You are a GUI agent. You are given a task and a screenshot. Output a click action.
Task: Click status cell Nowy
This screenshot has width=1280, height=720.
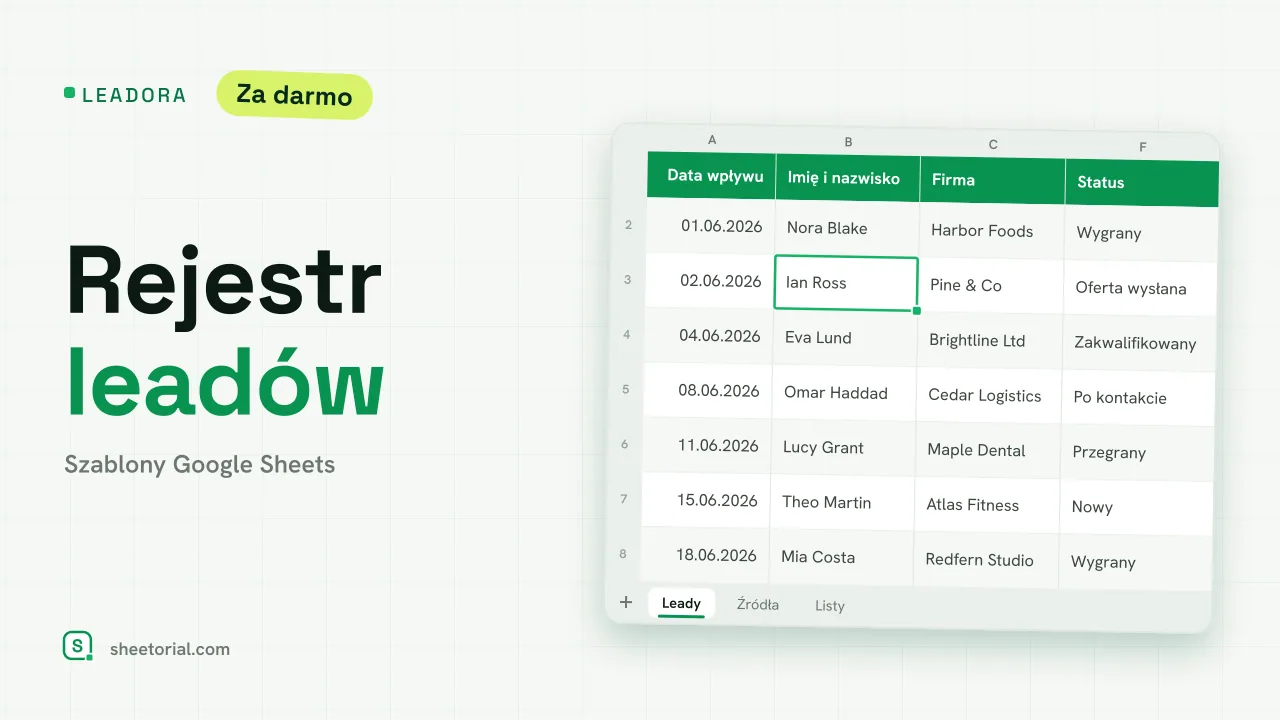(1136, 508)
